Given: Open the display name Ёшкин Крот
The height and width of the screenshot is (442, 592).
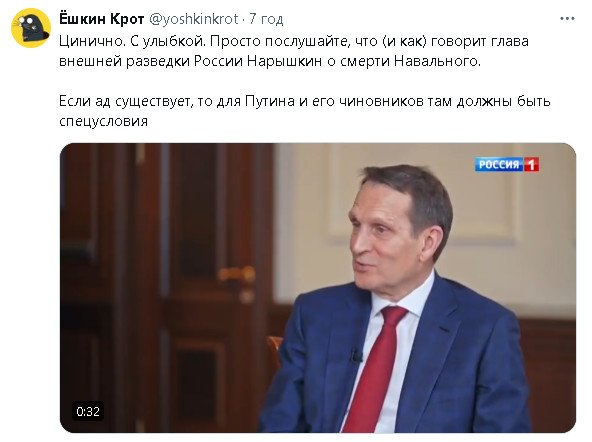Looking at the screenshot, I should point(102,19).
